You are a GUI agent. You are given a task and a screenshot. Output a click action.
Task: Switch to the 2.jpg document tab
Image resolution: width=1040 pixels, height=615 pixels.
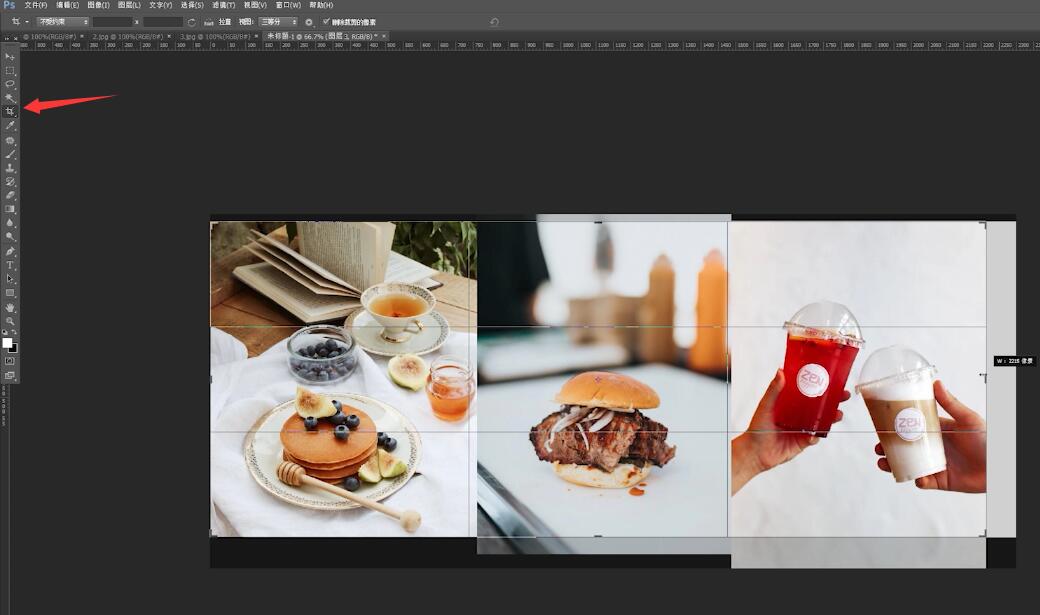tap(127, 36)
